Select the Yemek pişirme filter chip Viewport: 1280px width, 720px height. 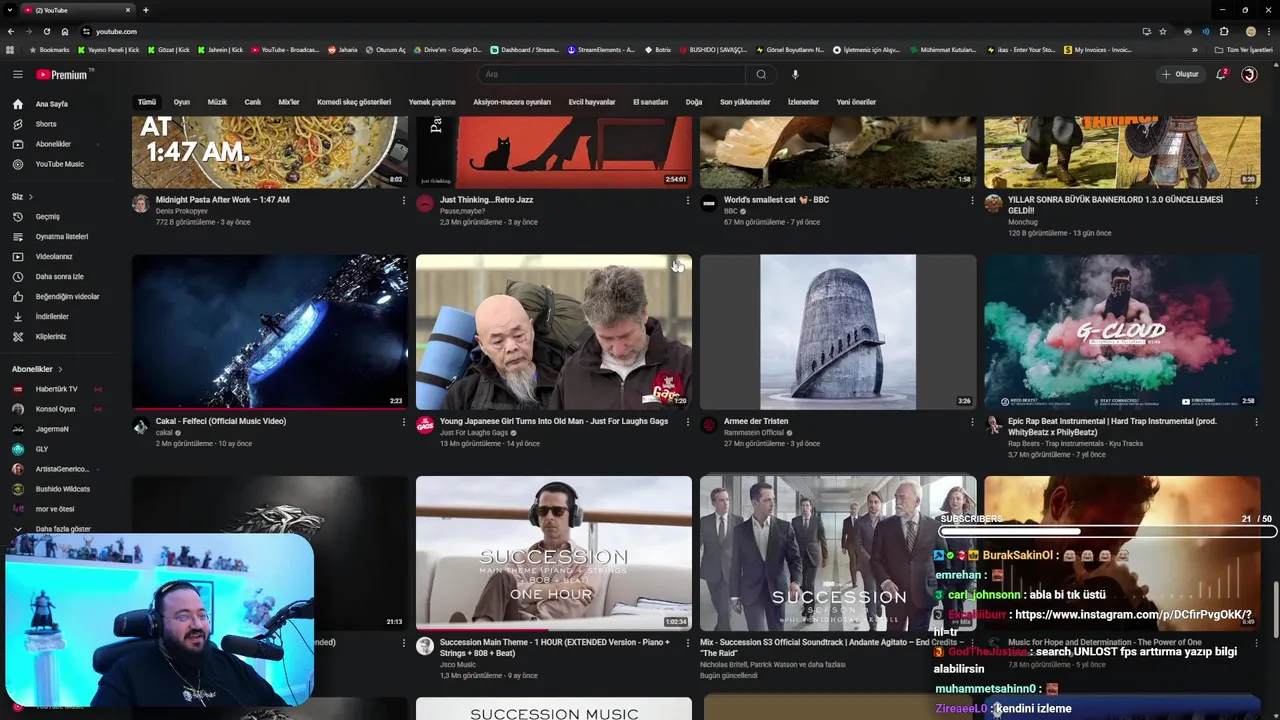[432, 102]
